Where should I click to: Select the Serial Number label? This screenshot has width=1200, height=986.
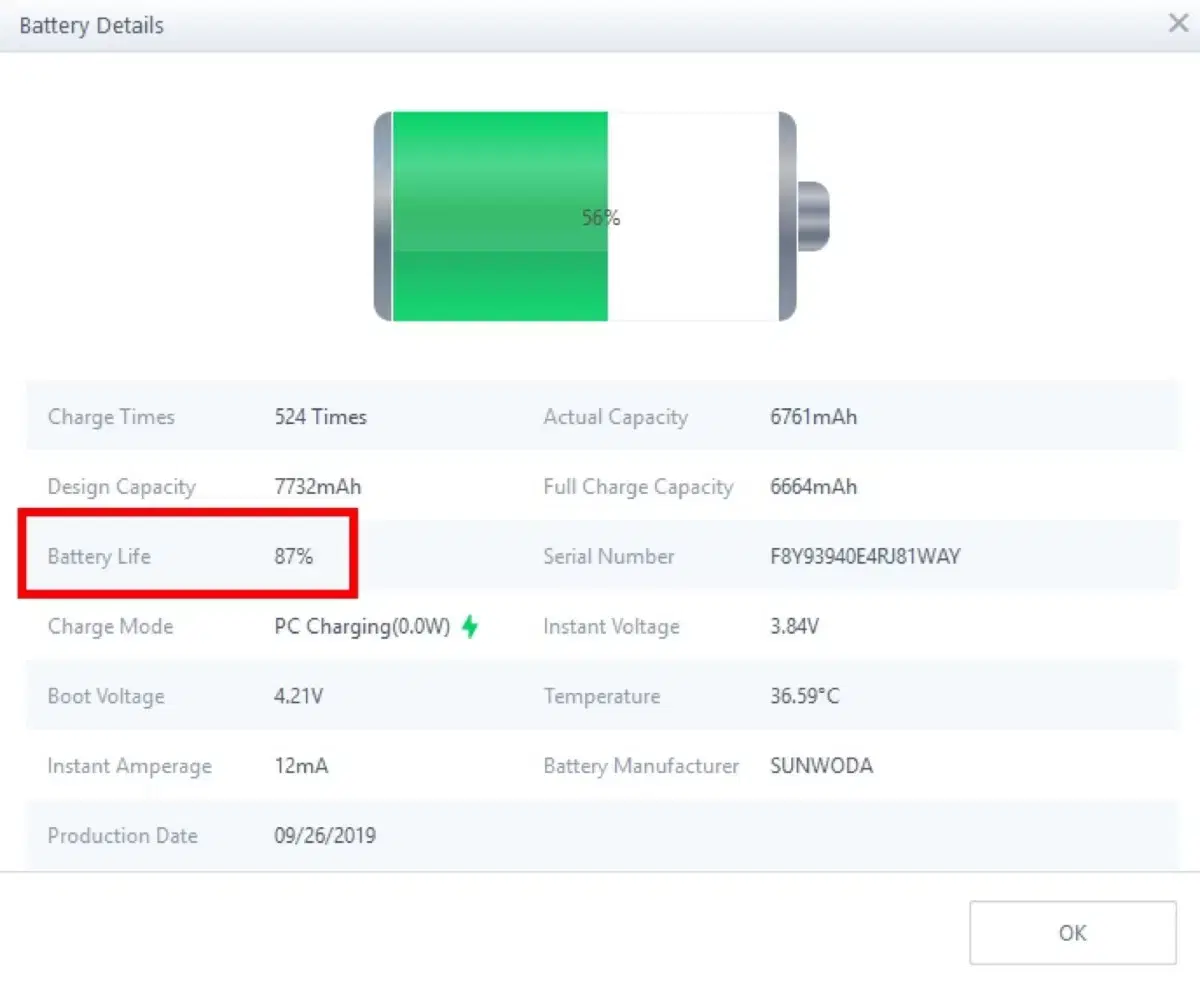tap(609, 556)
